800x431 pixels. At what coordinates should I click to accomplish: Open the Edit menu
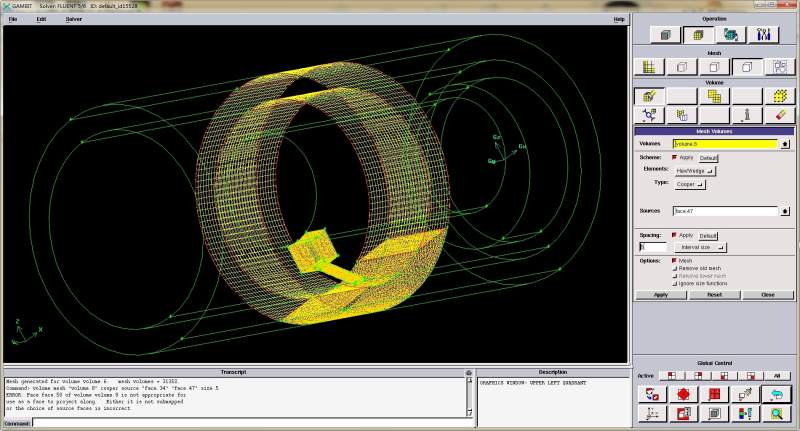(x=41, y=19)
